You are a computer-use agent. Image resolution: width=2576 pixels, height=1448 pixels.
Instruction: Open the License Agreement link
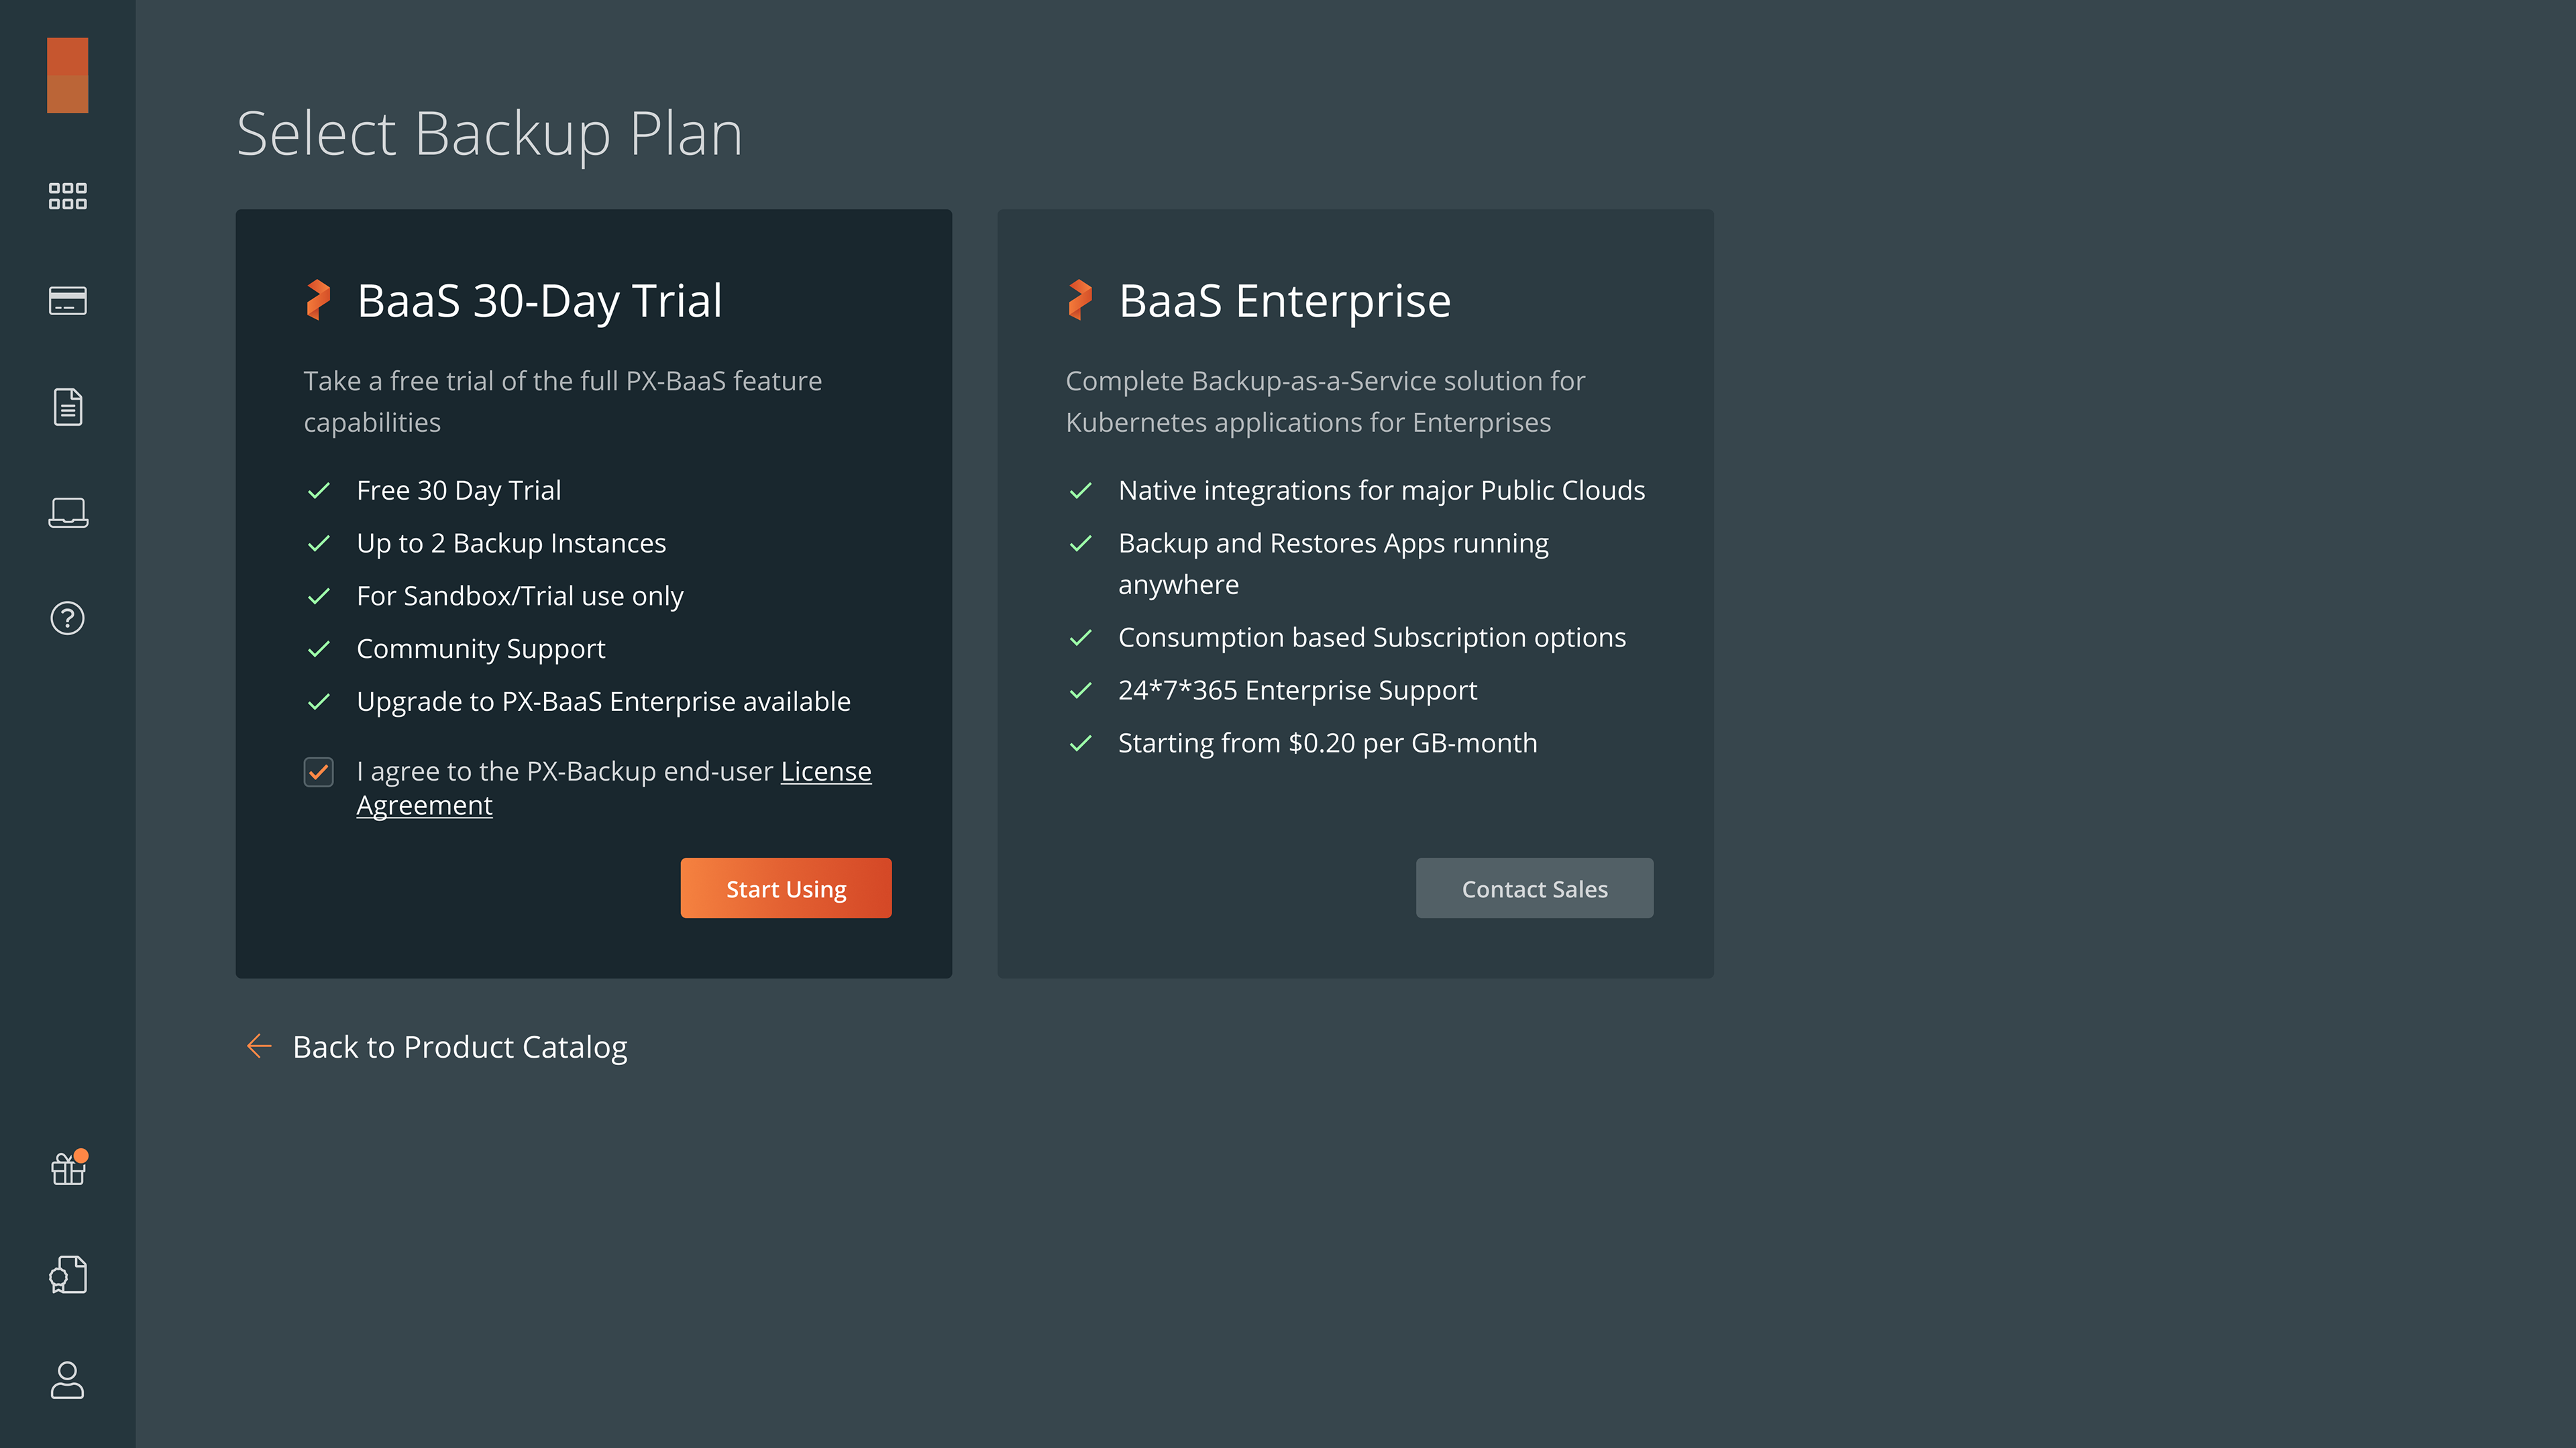tap(825, 771)
